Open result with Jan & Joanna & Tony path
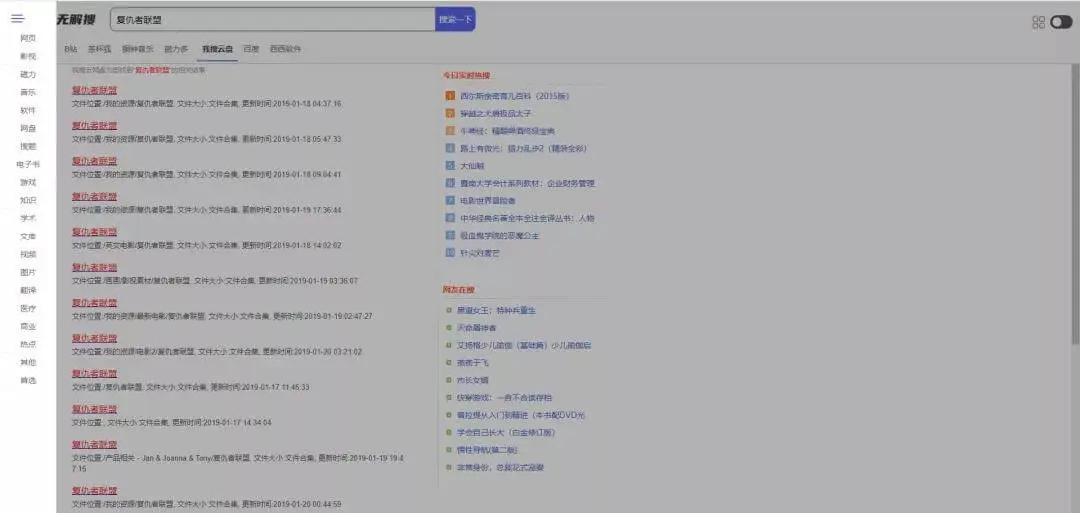 (94, 444)
